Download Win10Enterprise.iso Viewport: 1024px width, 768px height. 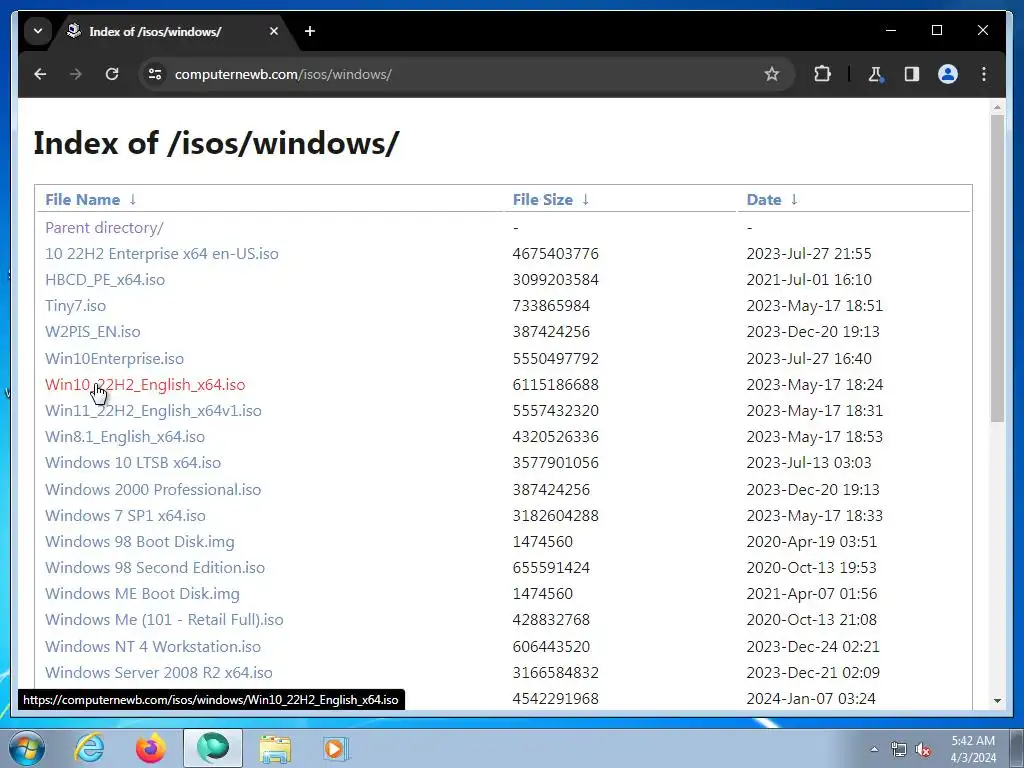pyautogui.click(x=114, y=359)
